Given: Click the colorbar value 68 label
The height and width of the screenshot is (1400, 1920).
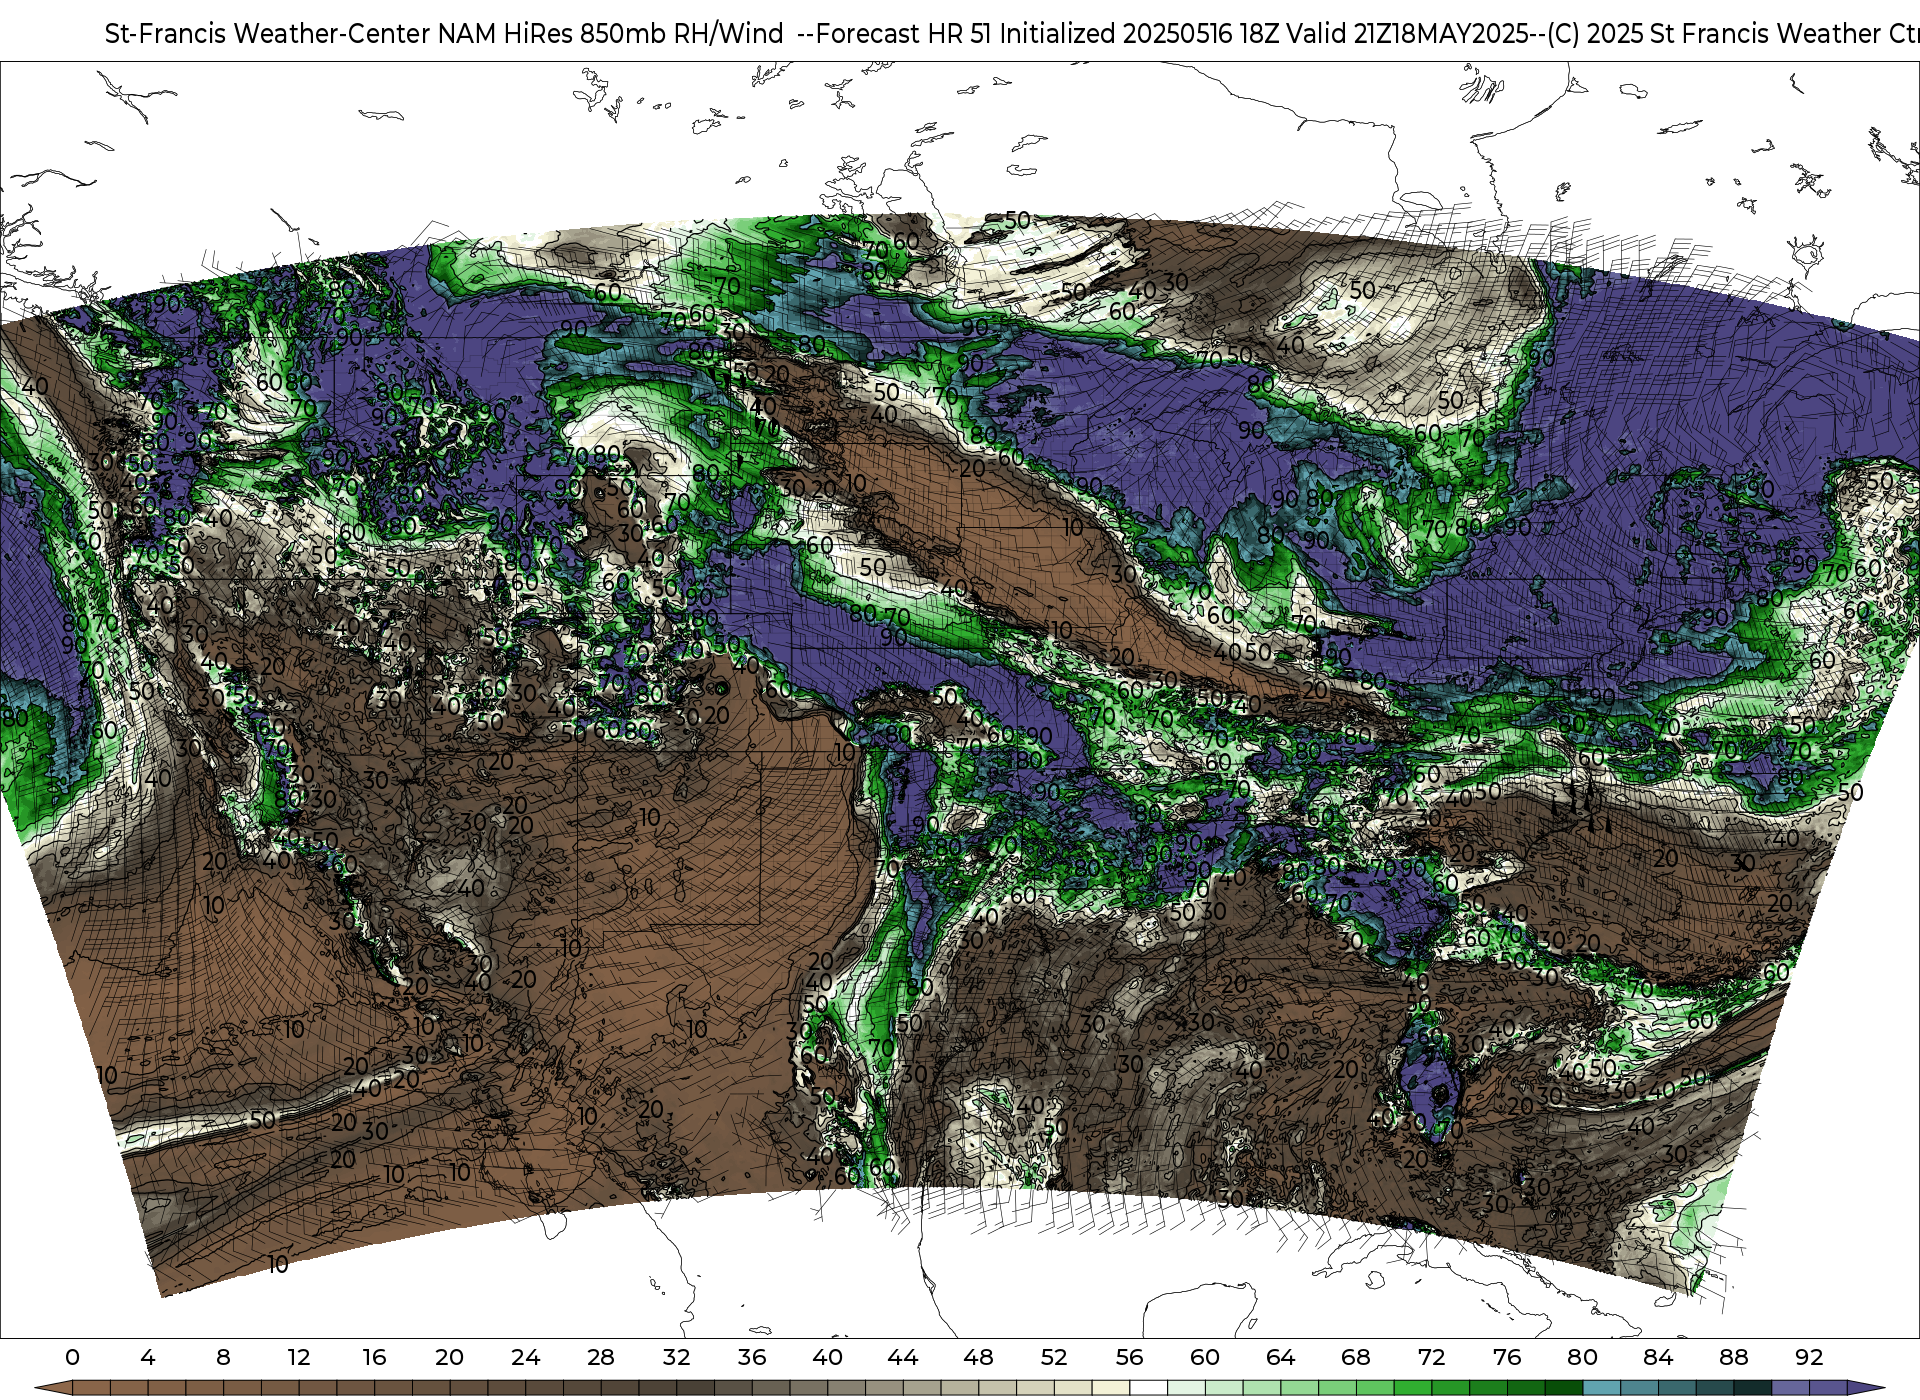Looking at the screenshot, I should pos(1356,1357).
